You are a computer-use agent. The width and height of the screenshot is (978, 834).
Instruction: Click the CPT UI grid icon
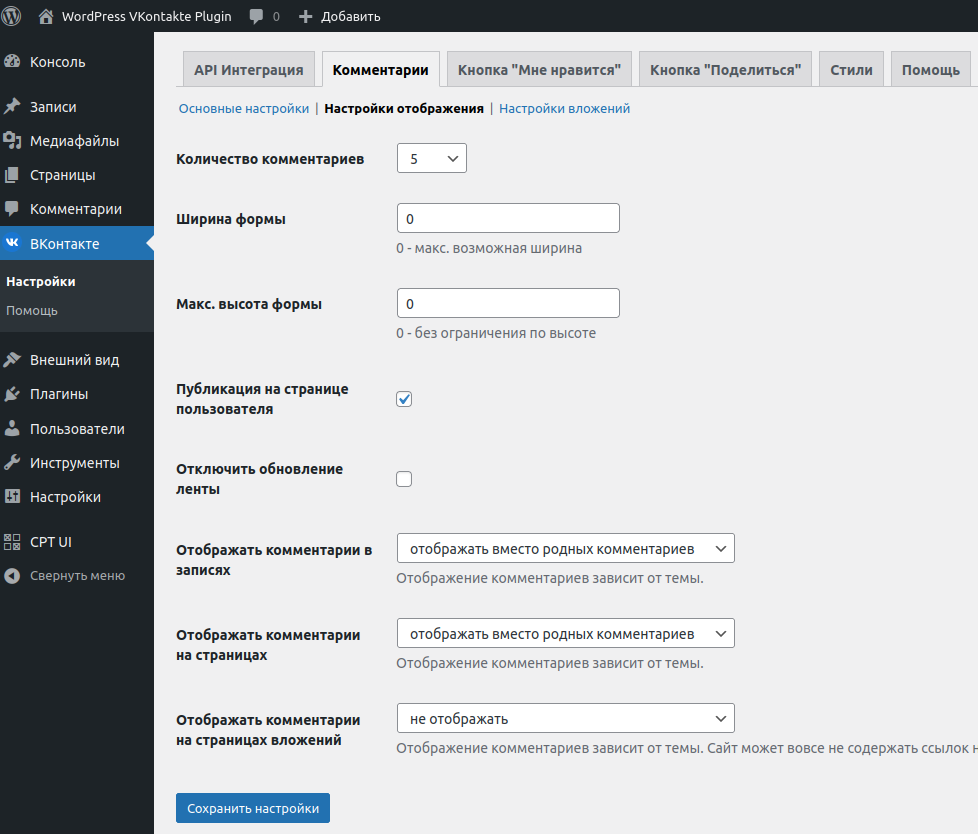(12, 541)
